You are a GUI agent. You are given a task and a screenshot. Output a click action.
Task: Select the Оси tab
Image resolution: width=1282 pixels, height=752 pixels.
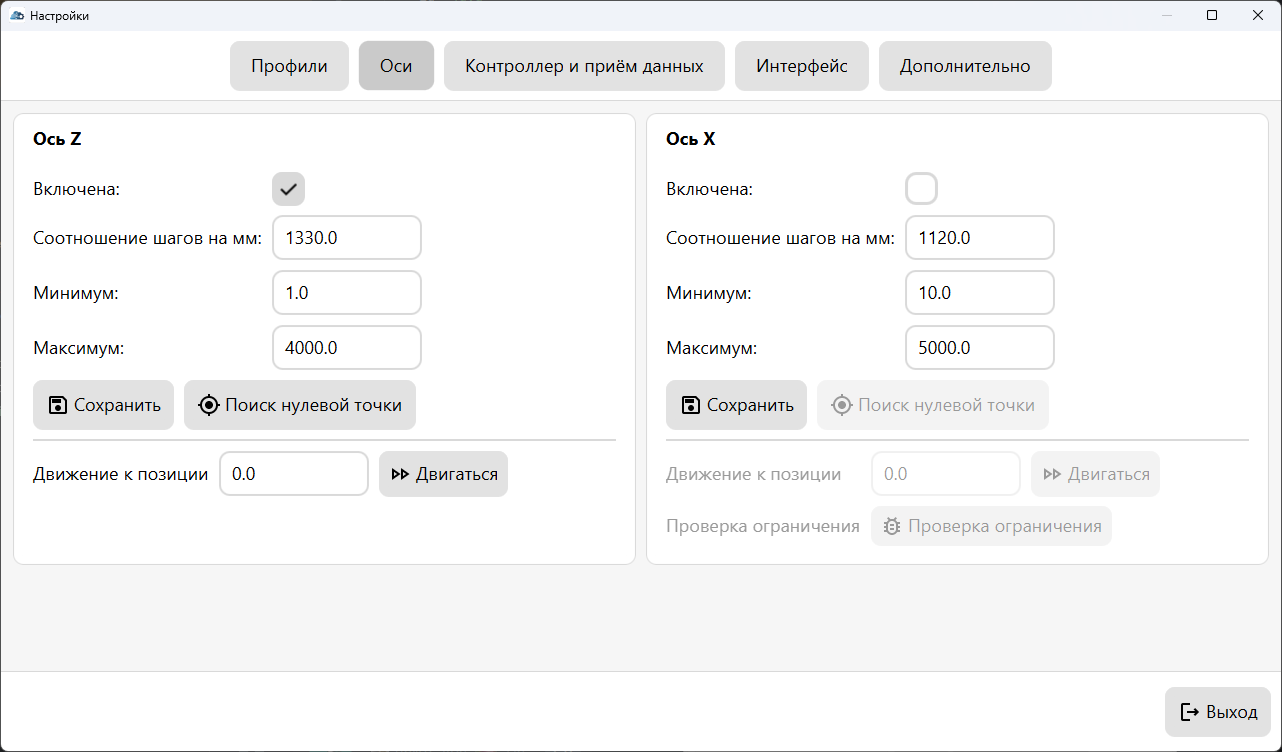point(396,66)
